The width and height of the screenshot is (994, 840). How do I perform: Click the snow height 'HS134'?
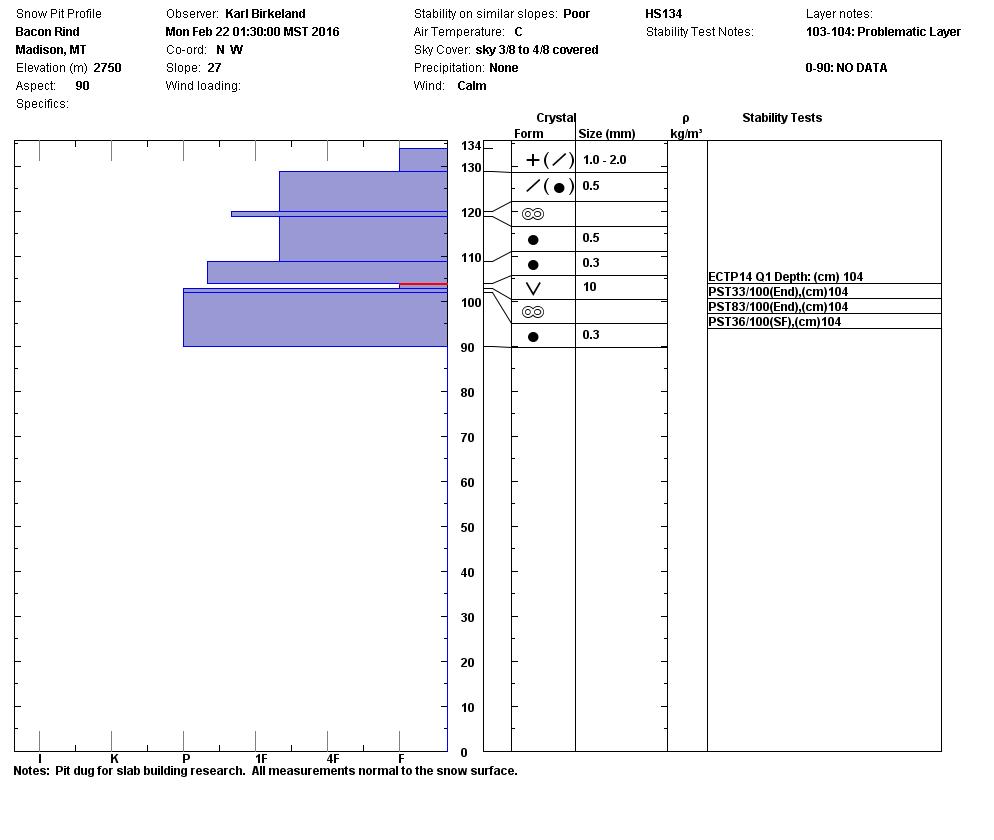[664, 14]
